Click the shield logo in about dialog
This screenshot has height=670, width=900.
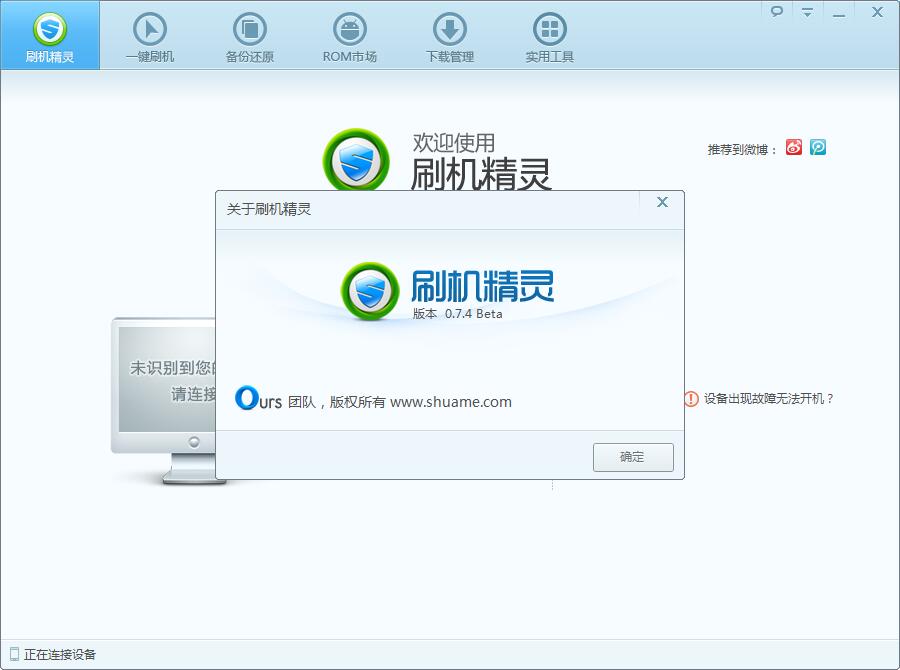coord(370,291)
